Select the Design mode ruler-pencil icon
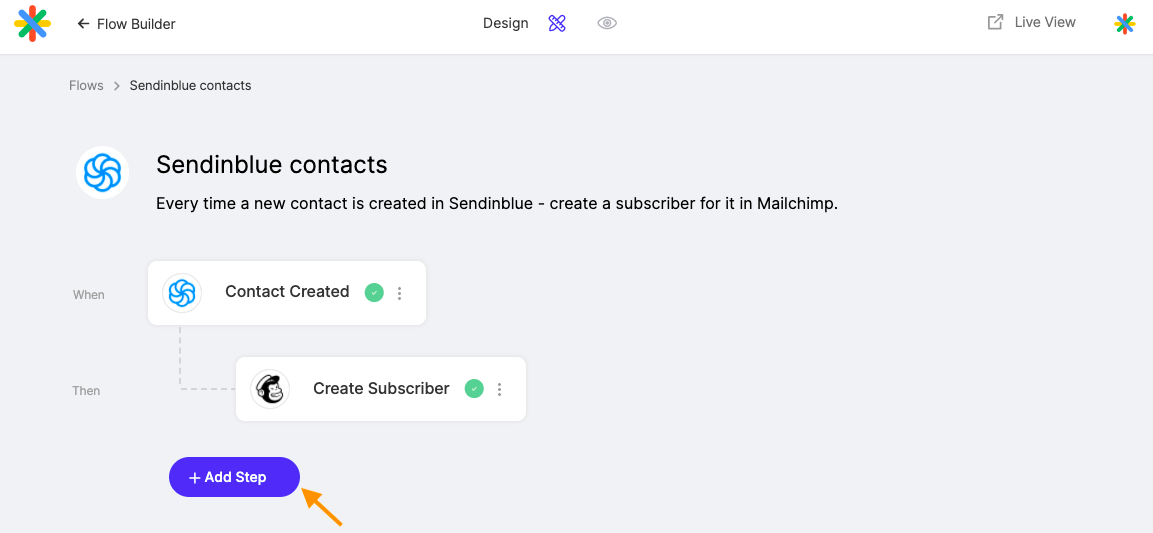The image size is (1153, 533). coord(557,24)
